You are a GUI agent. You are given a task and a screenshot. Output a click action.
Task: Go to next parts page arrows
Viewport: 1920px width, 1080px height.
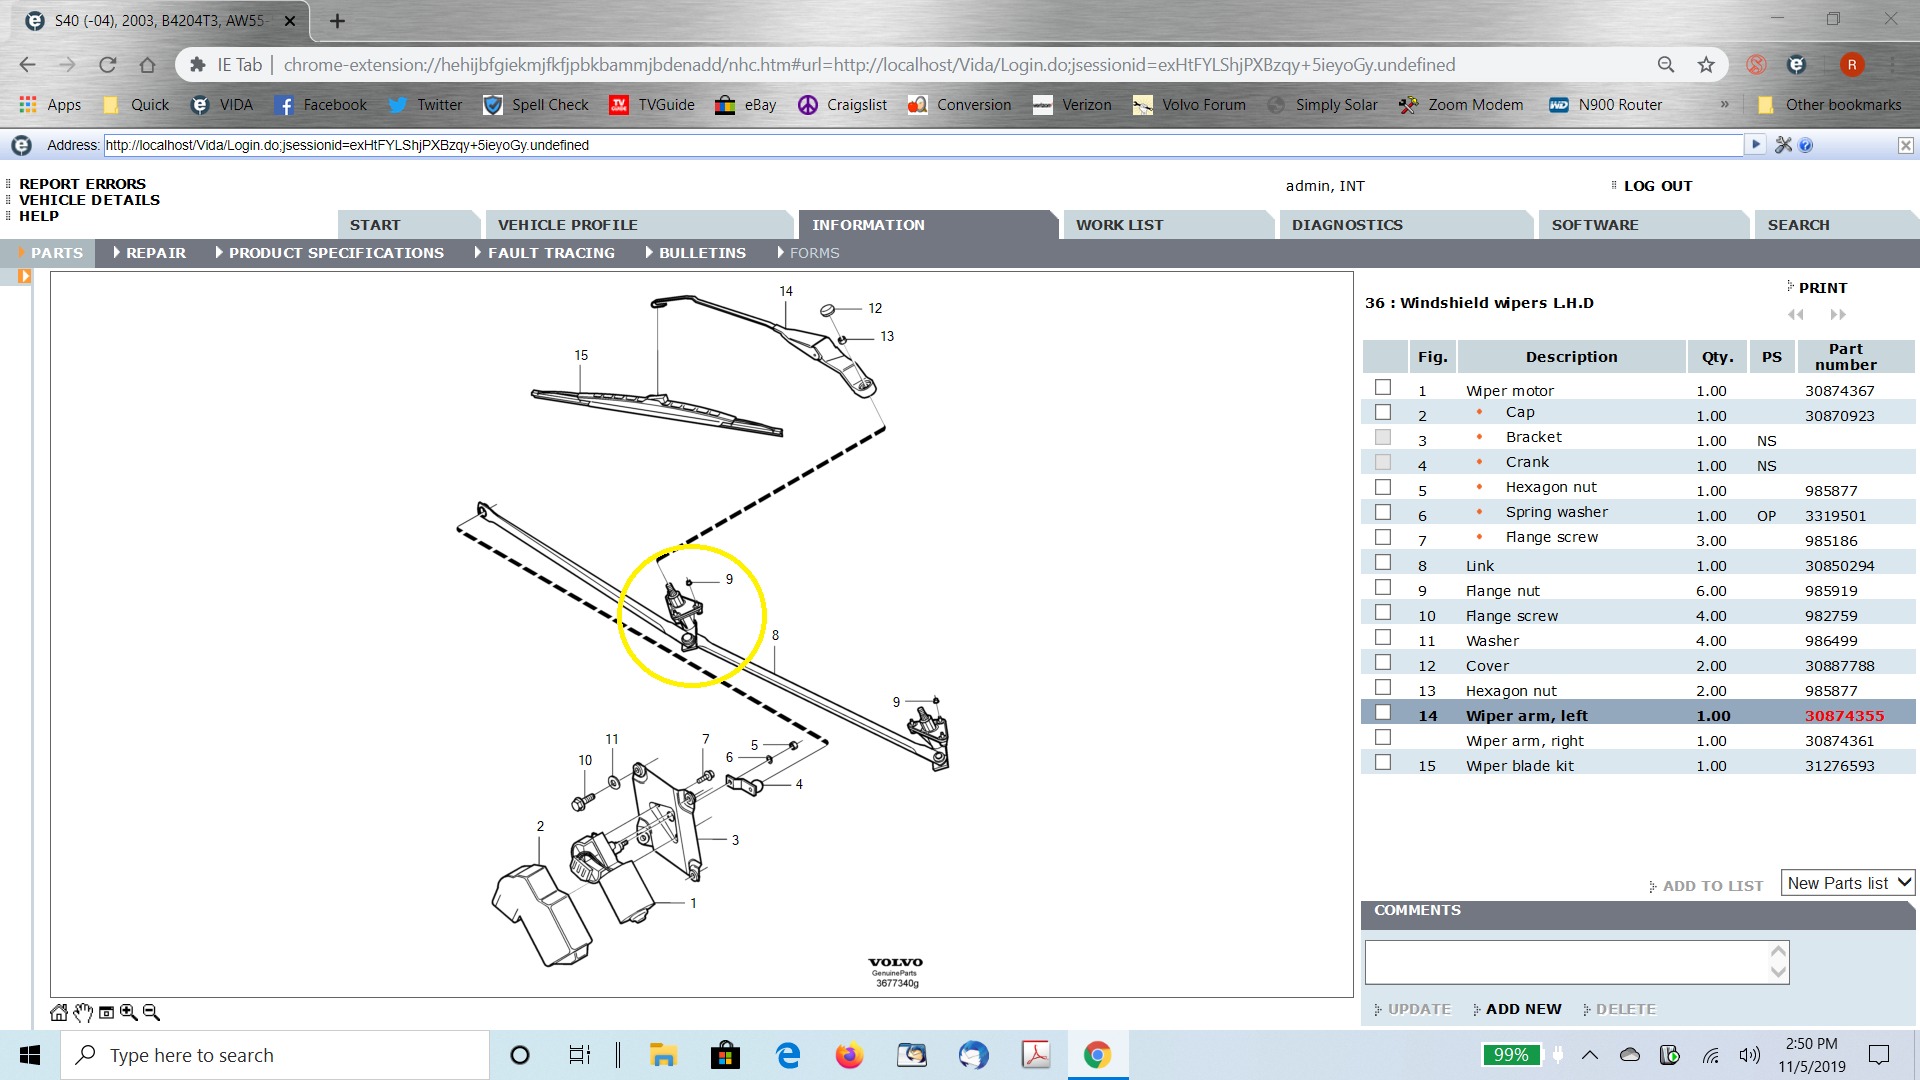tap(1838, 314)
